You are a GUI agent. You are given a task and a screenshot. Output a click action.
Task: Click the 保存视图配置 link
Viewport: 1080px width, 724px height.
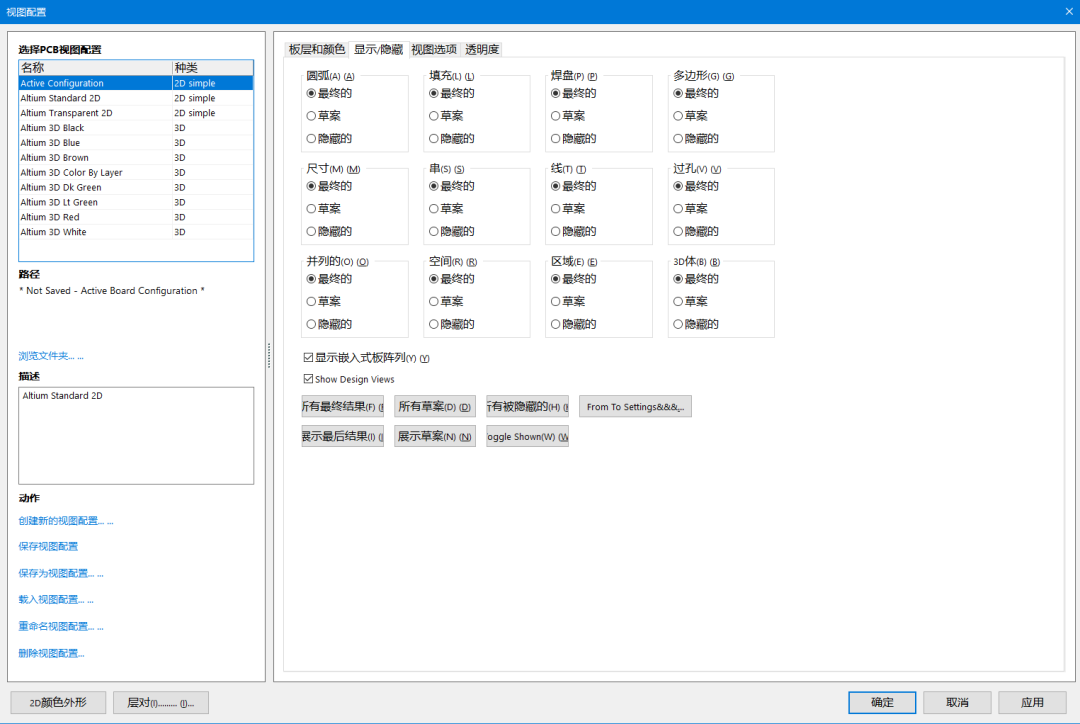tap(48, 547)
